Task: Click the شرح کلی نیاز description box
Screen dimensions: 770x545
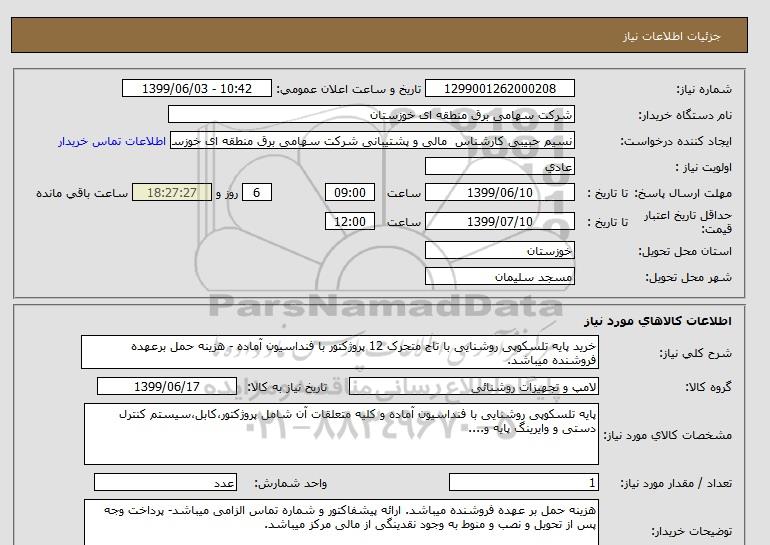Action: 341,352
